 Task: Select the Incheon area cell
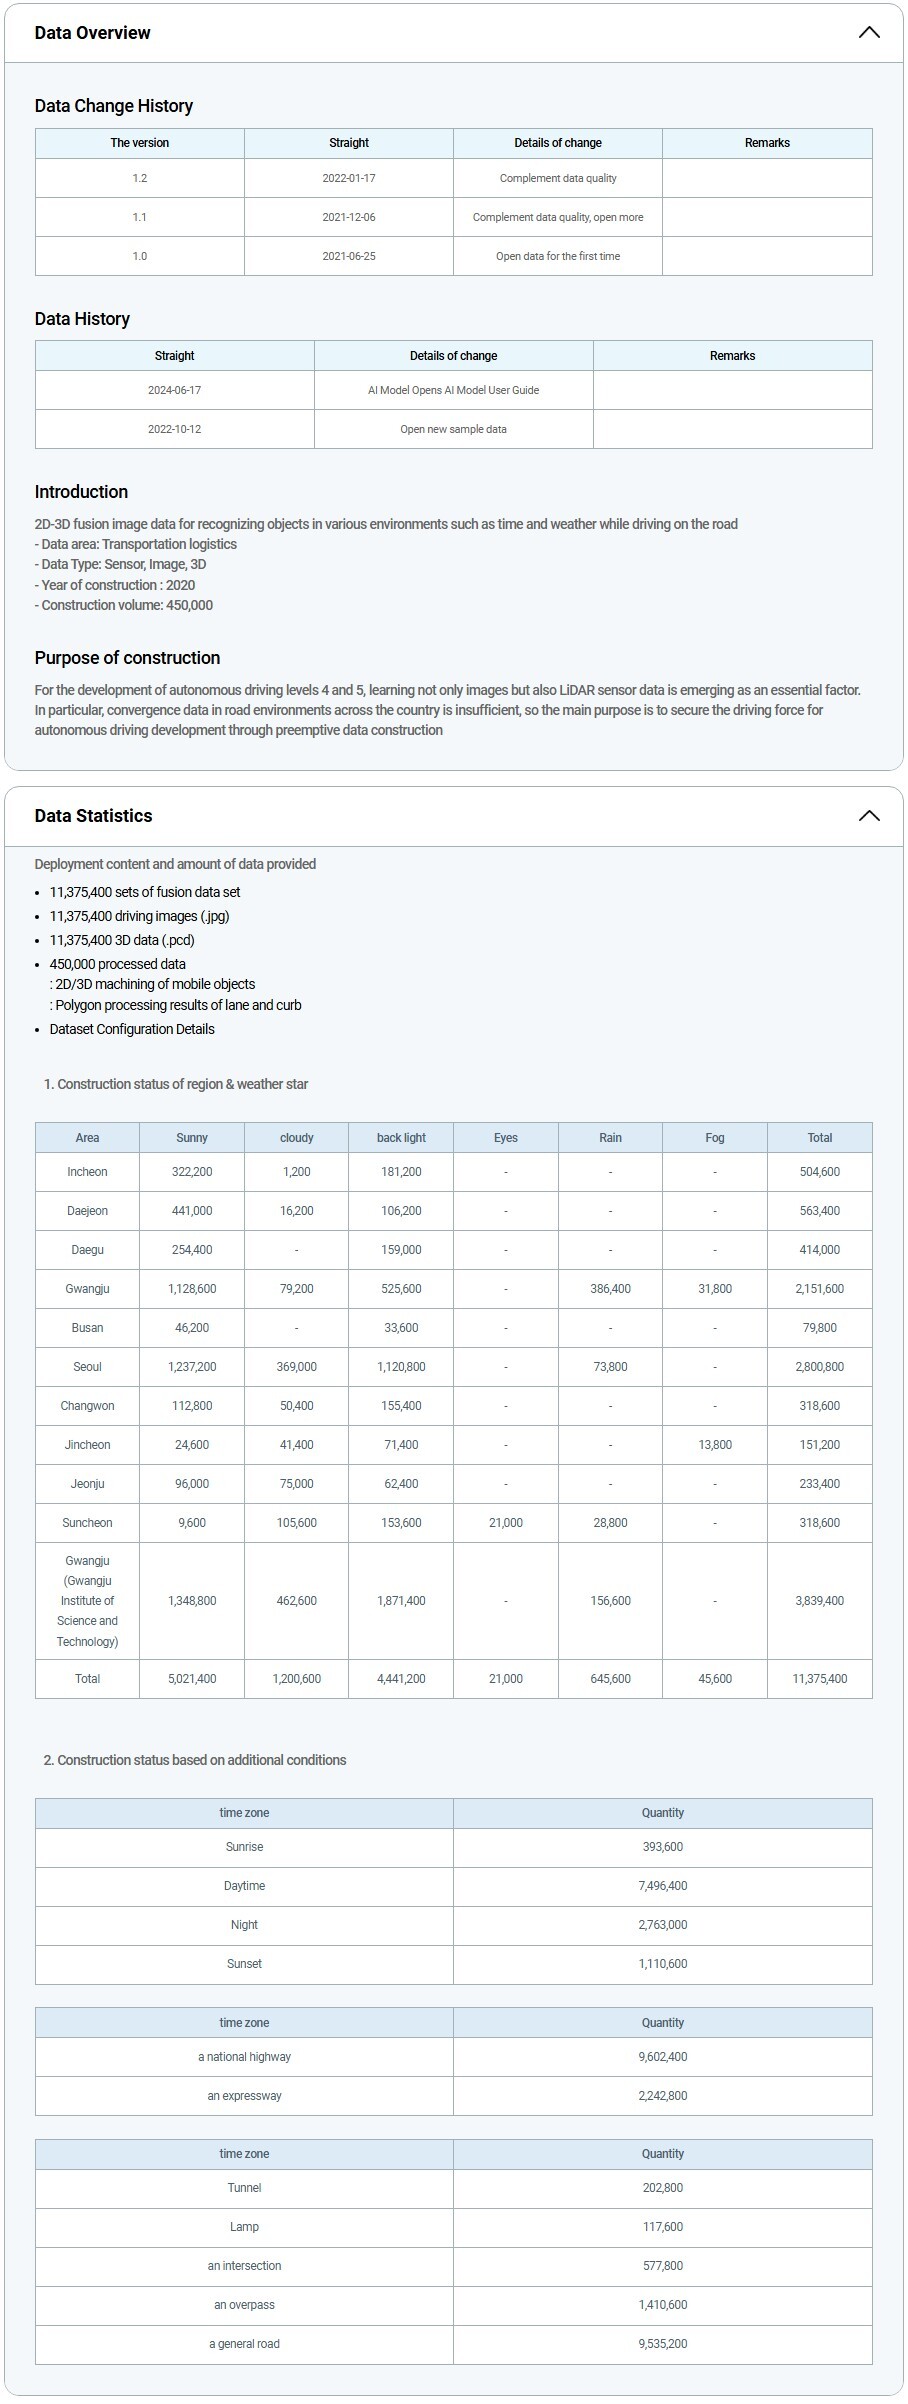[x=87, y=1172]
